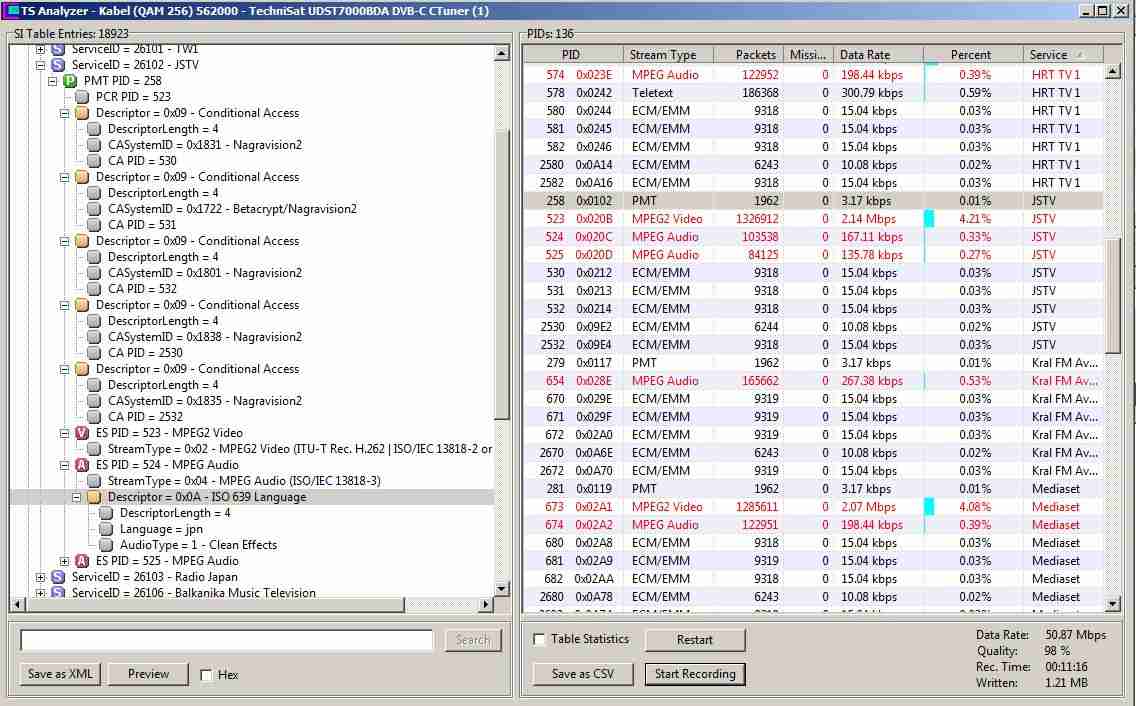This screenshot has height=706, width=1136.
Task: Click the PCR PID 523 node icon
Action: (82, 97)
